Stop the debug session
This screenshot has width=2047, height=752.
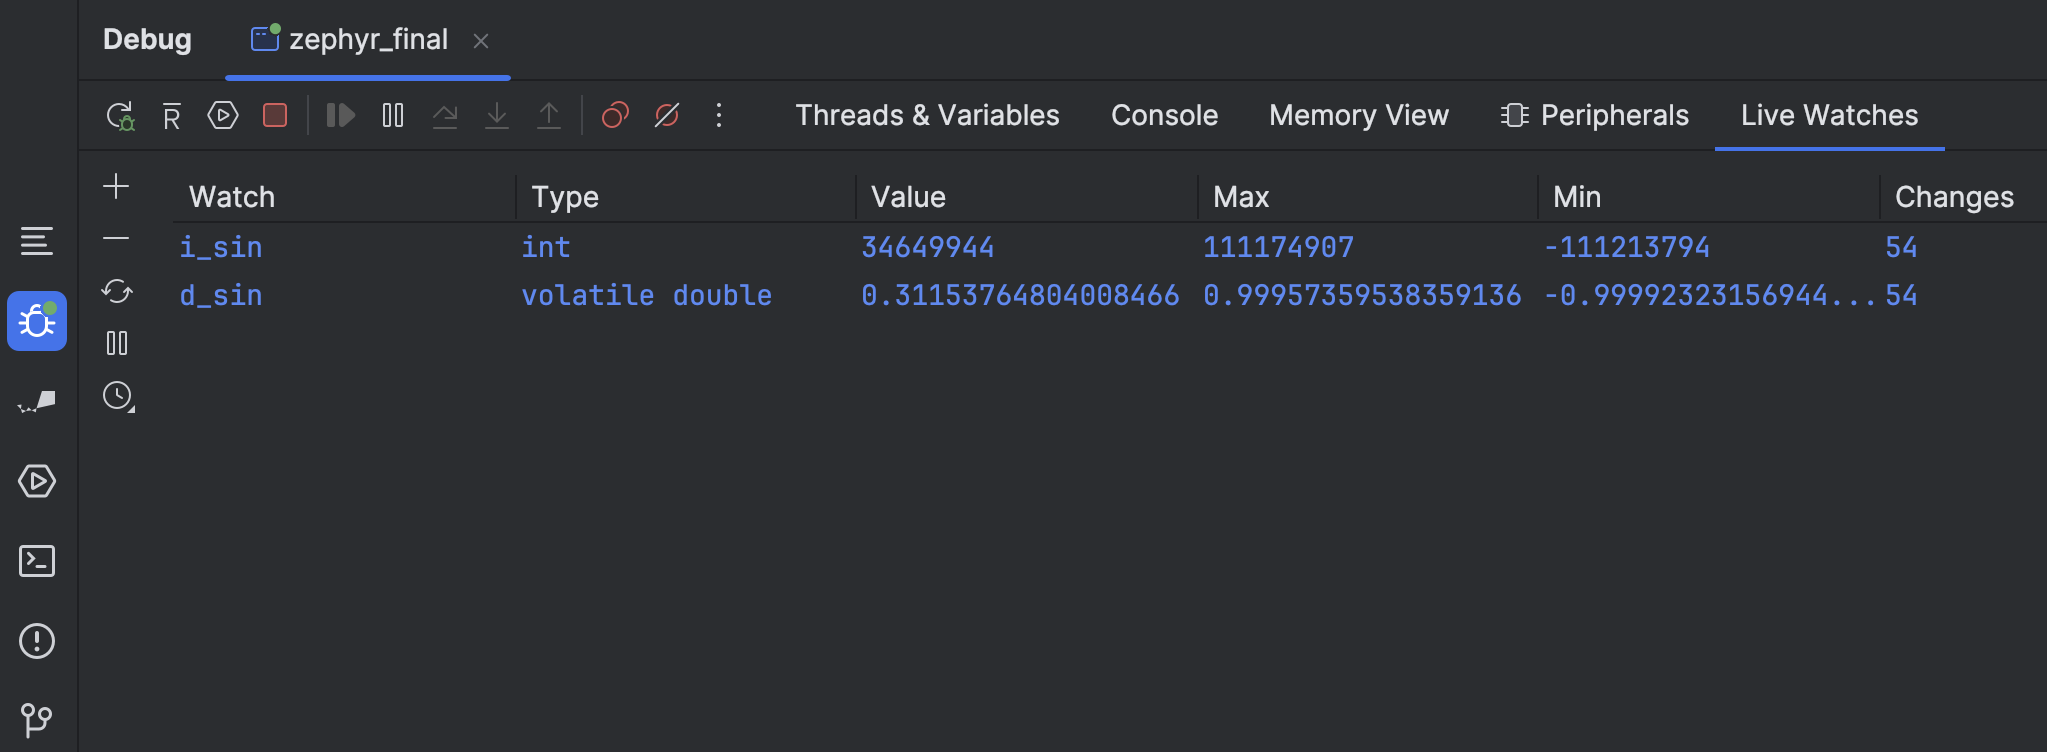tap(275, 116)
